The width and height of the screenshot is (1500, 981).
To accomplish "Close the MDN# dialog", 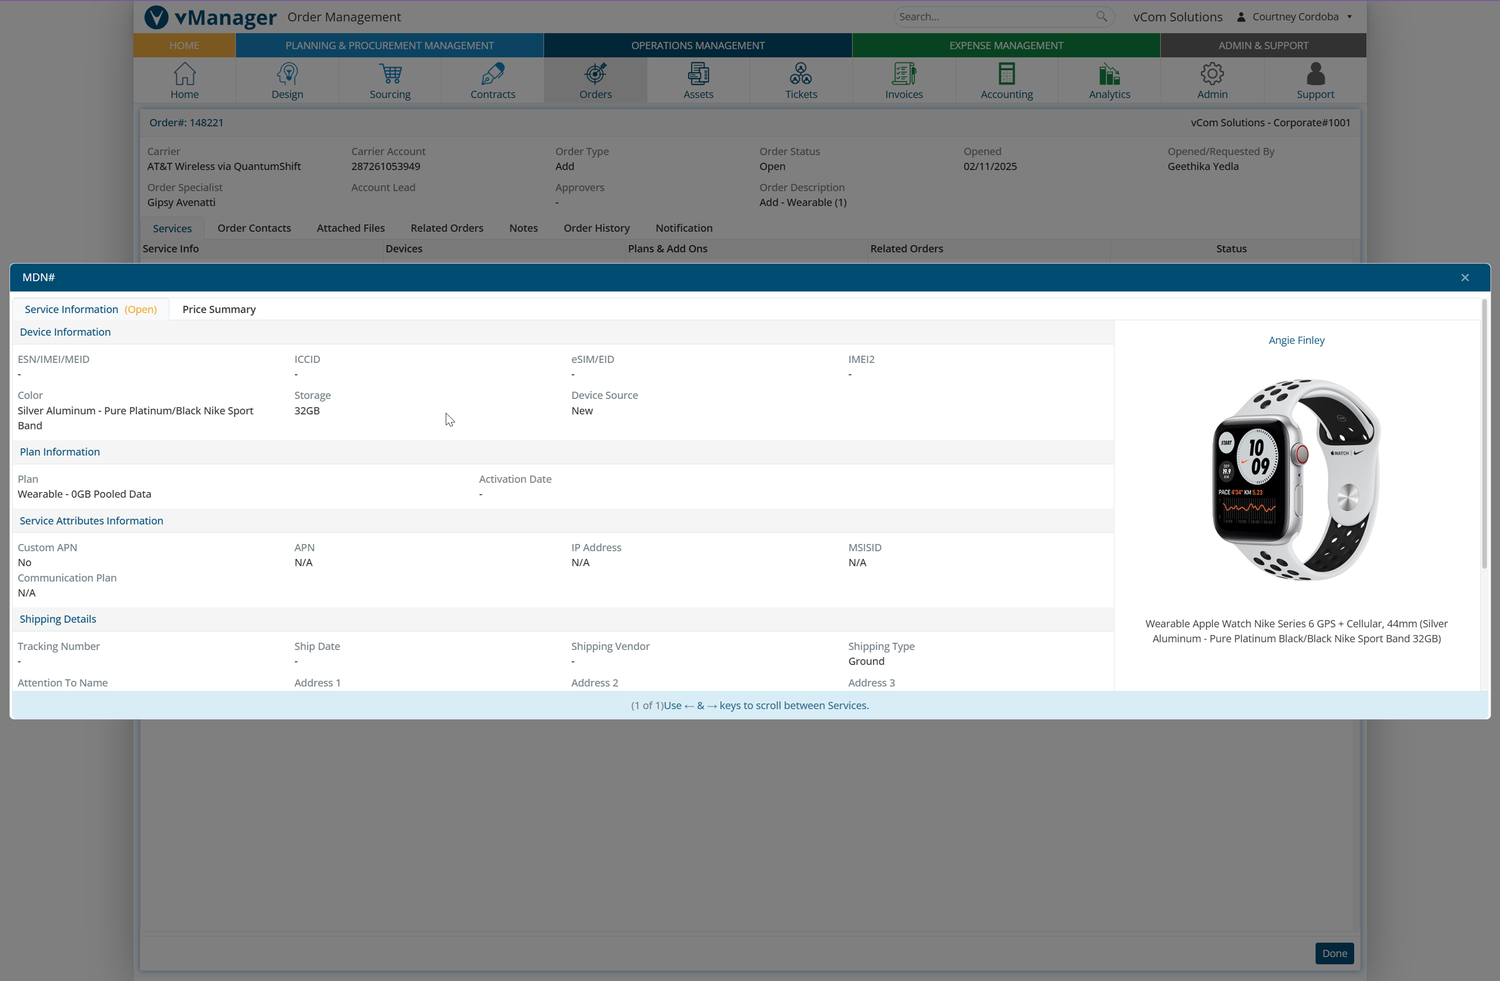I will [x=1465, y=278].
